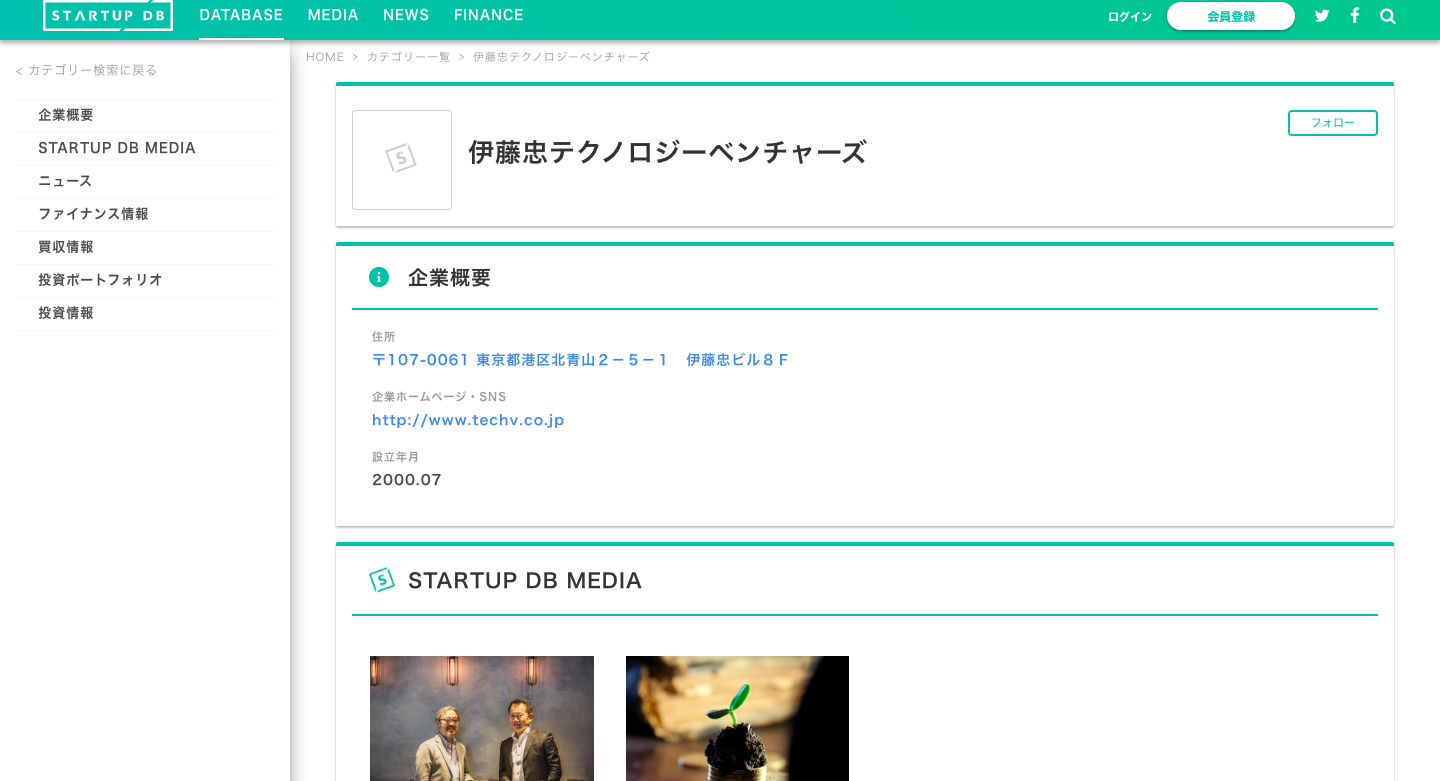Click the search magnifier icon
Viewport: 1440px width, 781px height.
click(x=1387, y=15)
